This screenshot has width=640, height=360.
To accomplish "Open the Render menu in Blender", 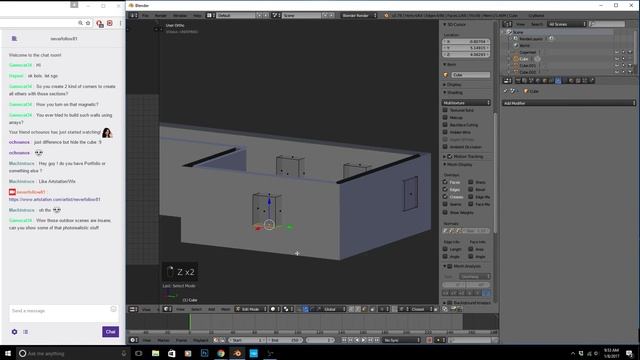I will tap(160, 16).
